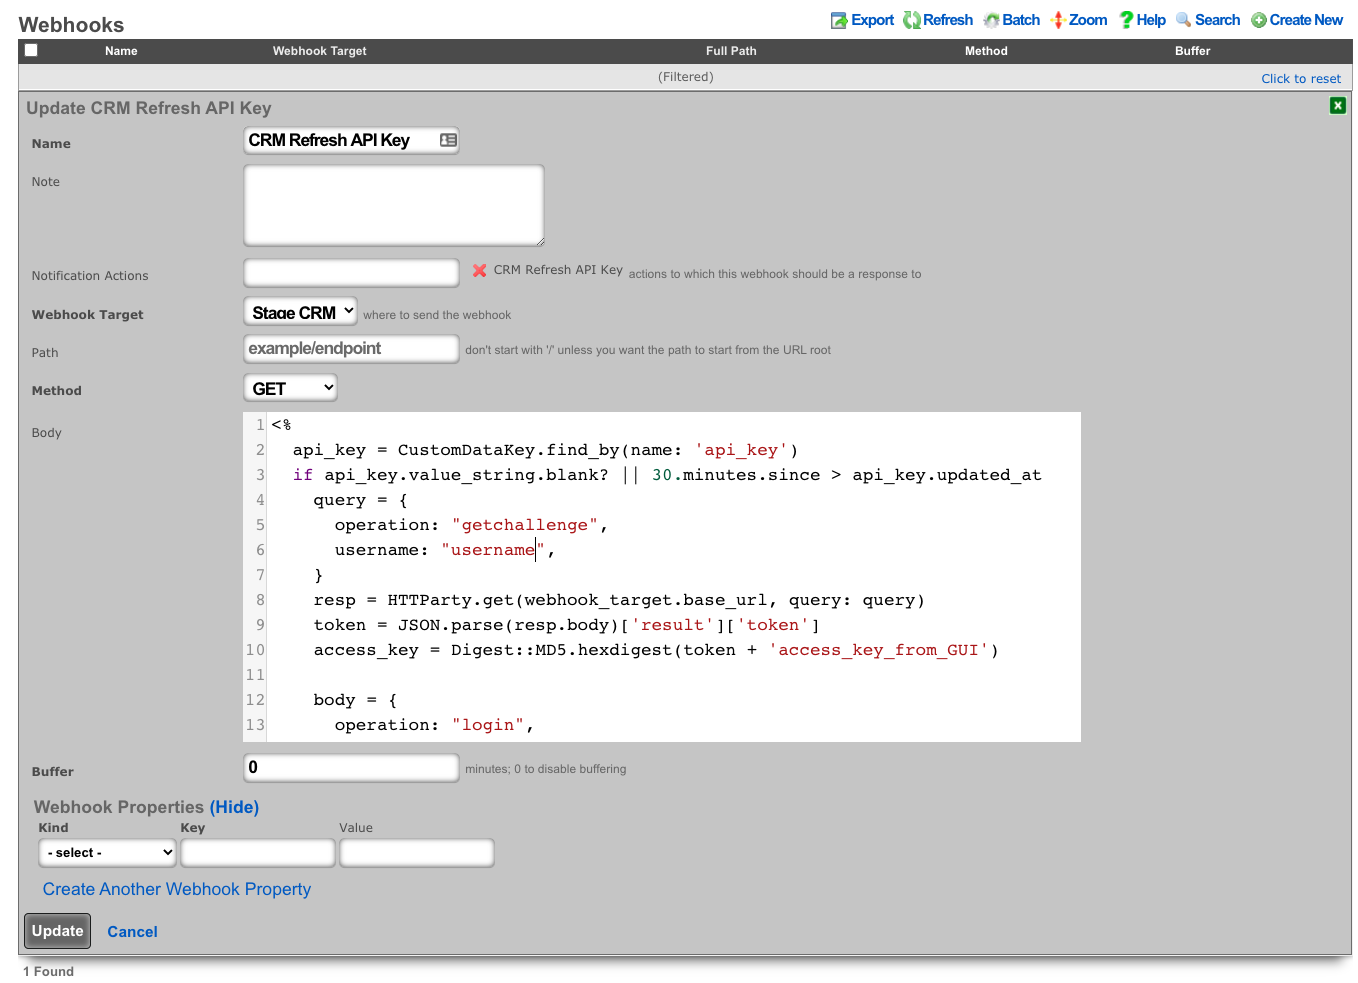
Task: Open the Webhook Target dropdown
Action: tap(301, 312)
